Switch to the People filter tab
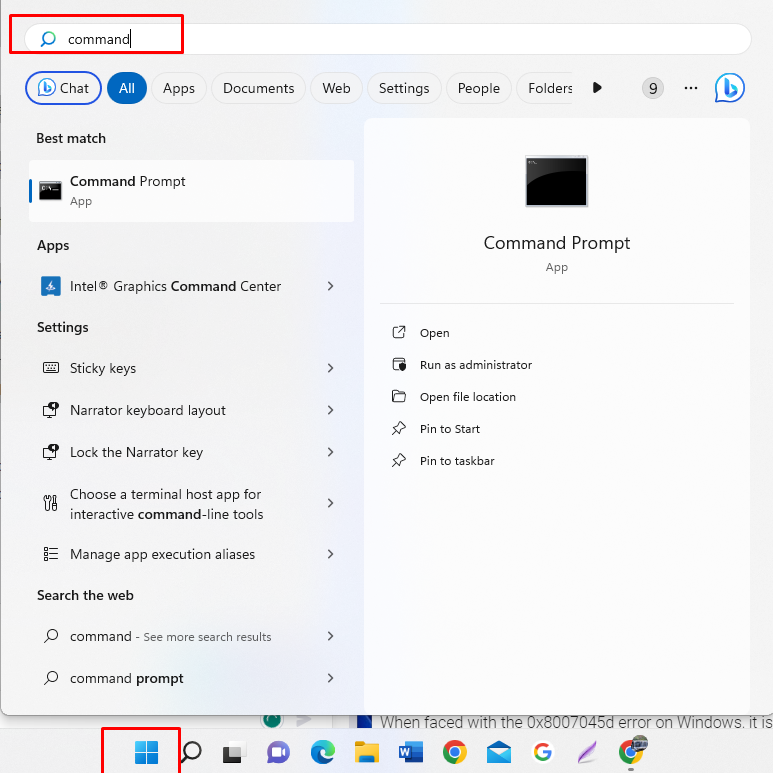The image size is (773, 773). [x=478, y=88]
